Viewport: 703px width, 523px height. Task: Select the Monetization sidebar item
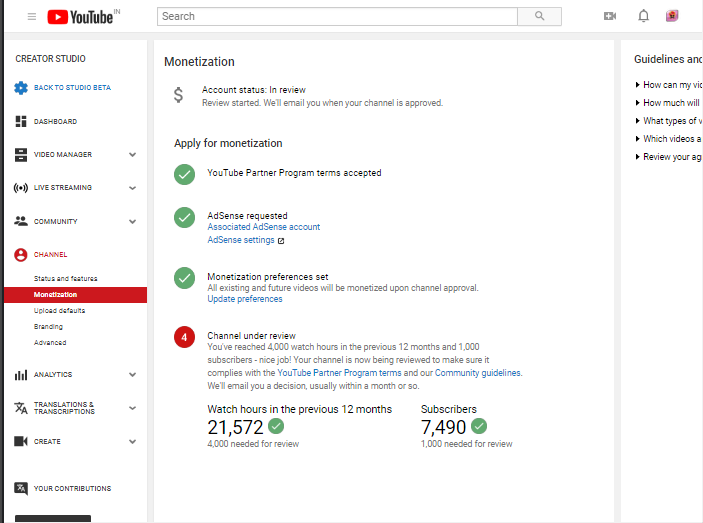point(75,294)
